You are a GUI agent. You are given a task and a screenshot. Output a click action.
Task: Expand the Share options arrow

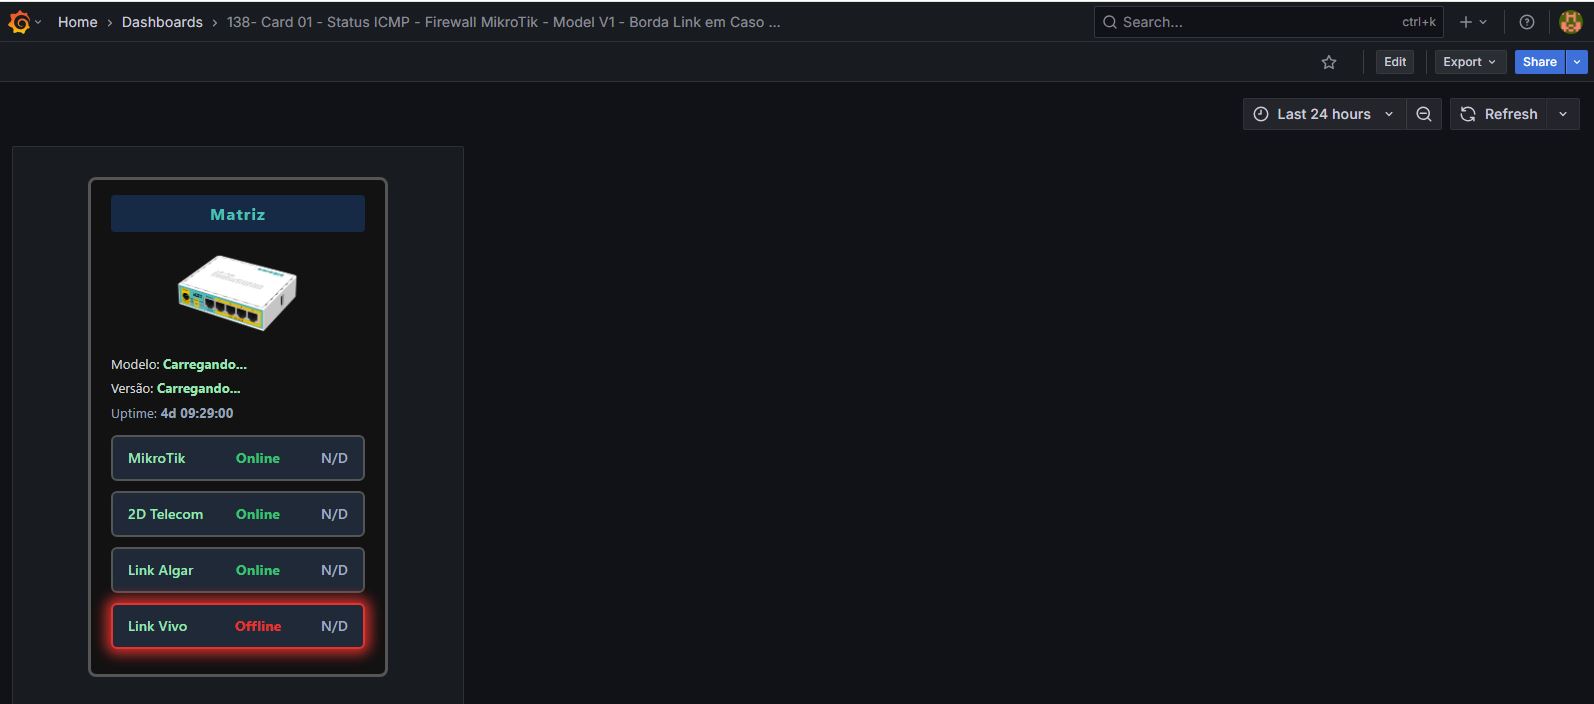(1577, 62)
